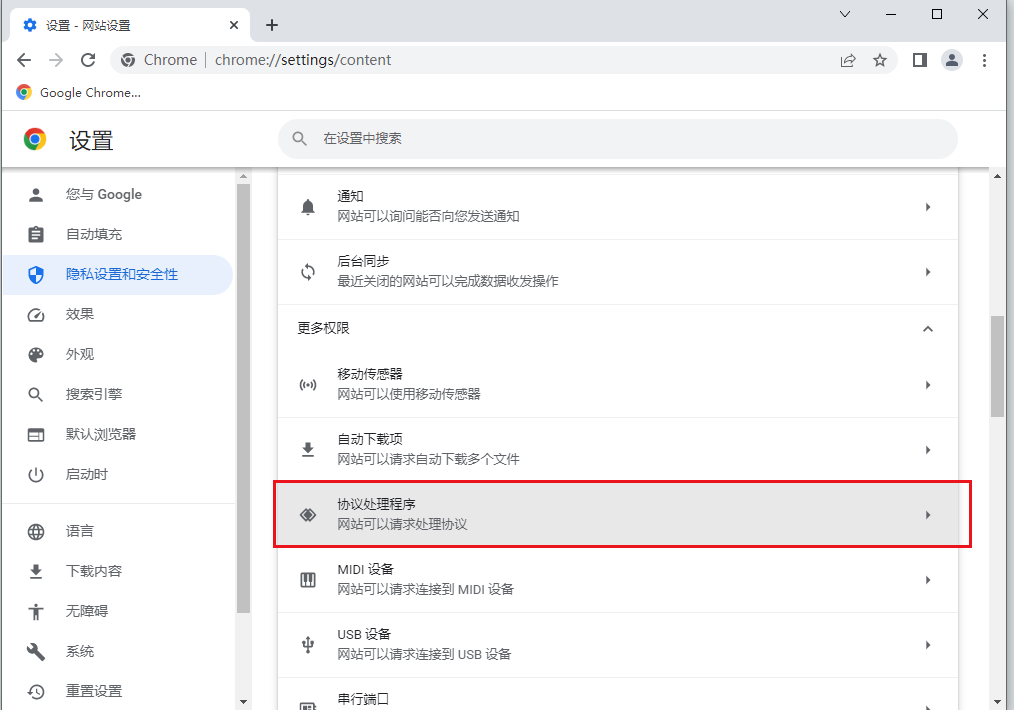This screenshot has height=710, width=1014.
Task: Open 移动传感器 motion sensors settings
Action: click(617, 385)
